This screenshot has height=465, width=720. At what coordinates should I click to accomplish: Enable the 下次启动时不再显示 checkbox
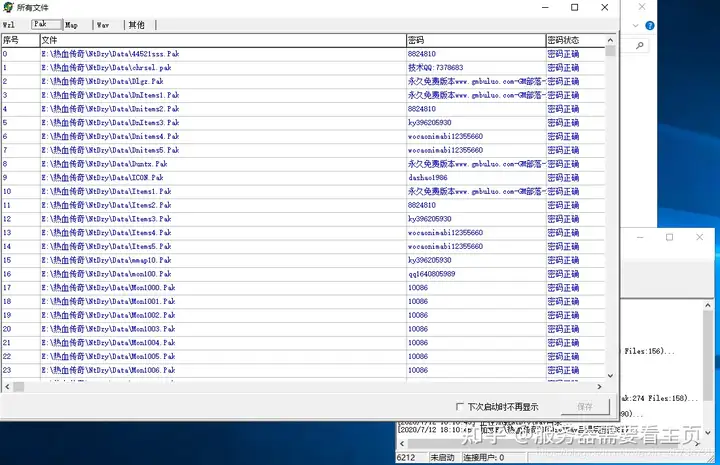pyautogui.click(x=460, y=406)
